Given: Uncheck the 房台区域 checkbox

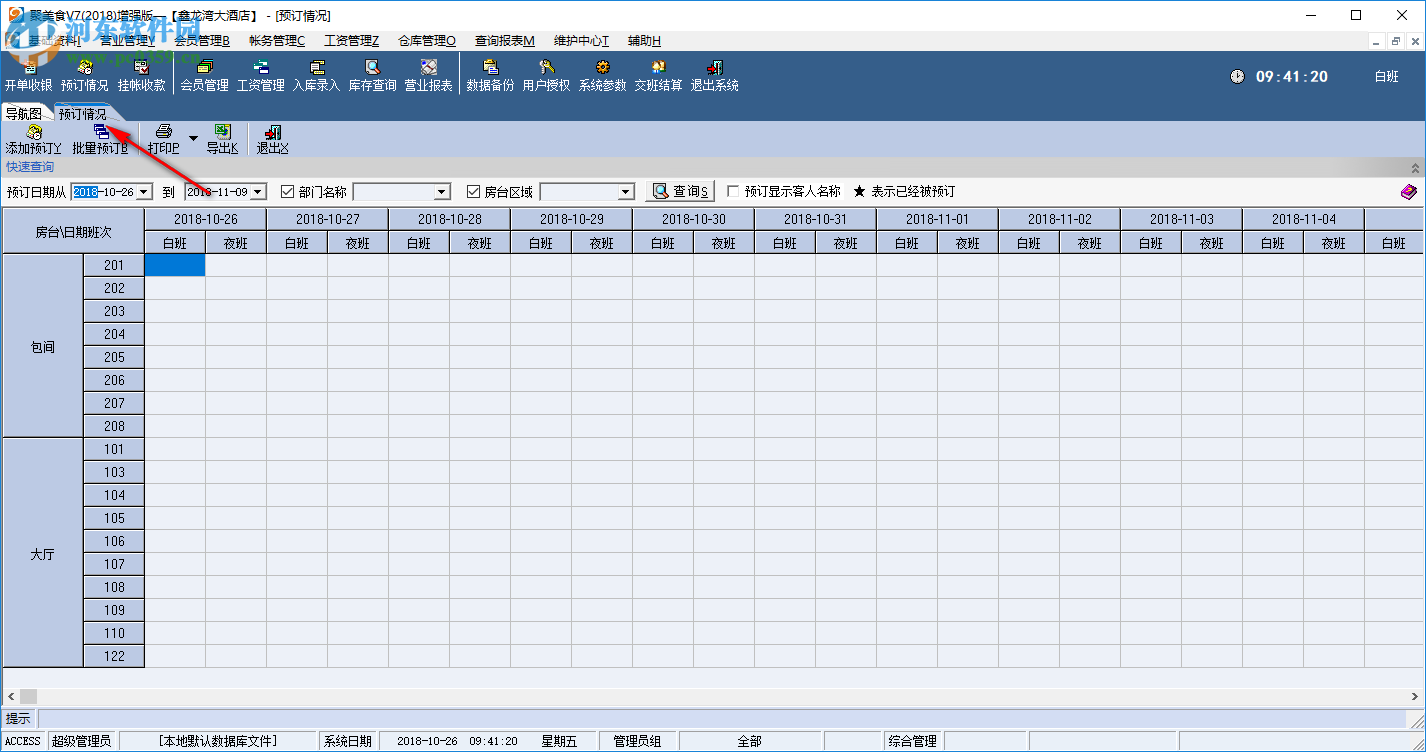Looking at the screenshot, I should coord(474,192).
